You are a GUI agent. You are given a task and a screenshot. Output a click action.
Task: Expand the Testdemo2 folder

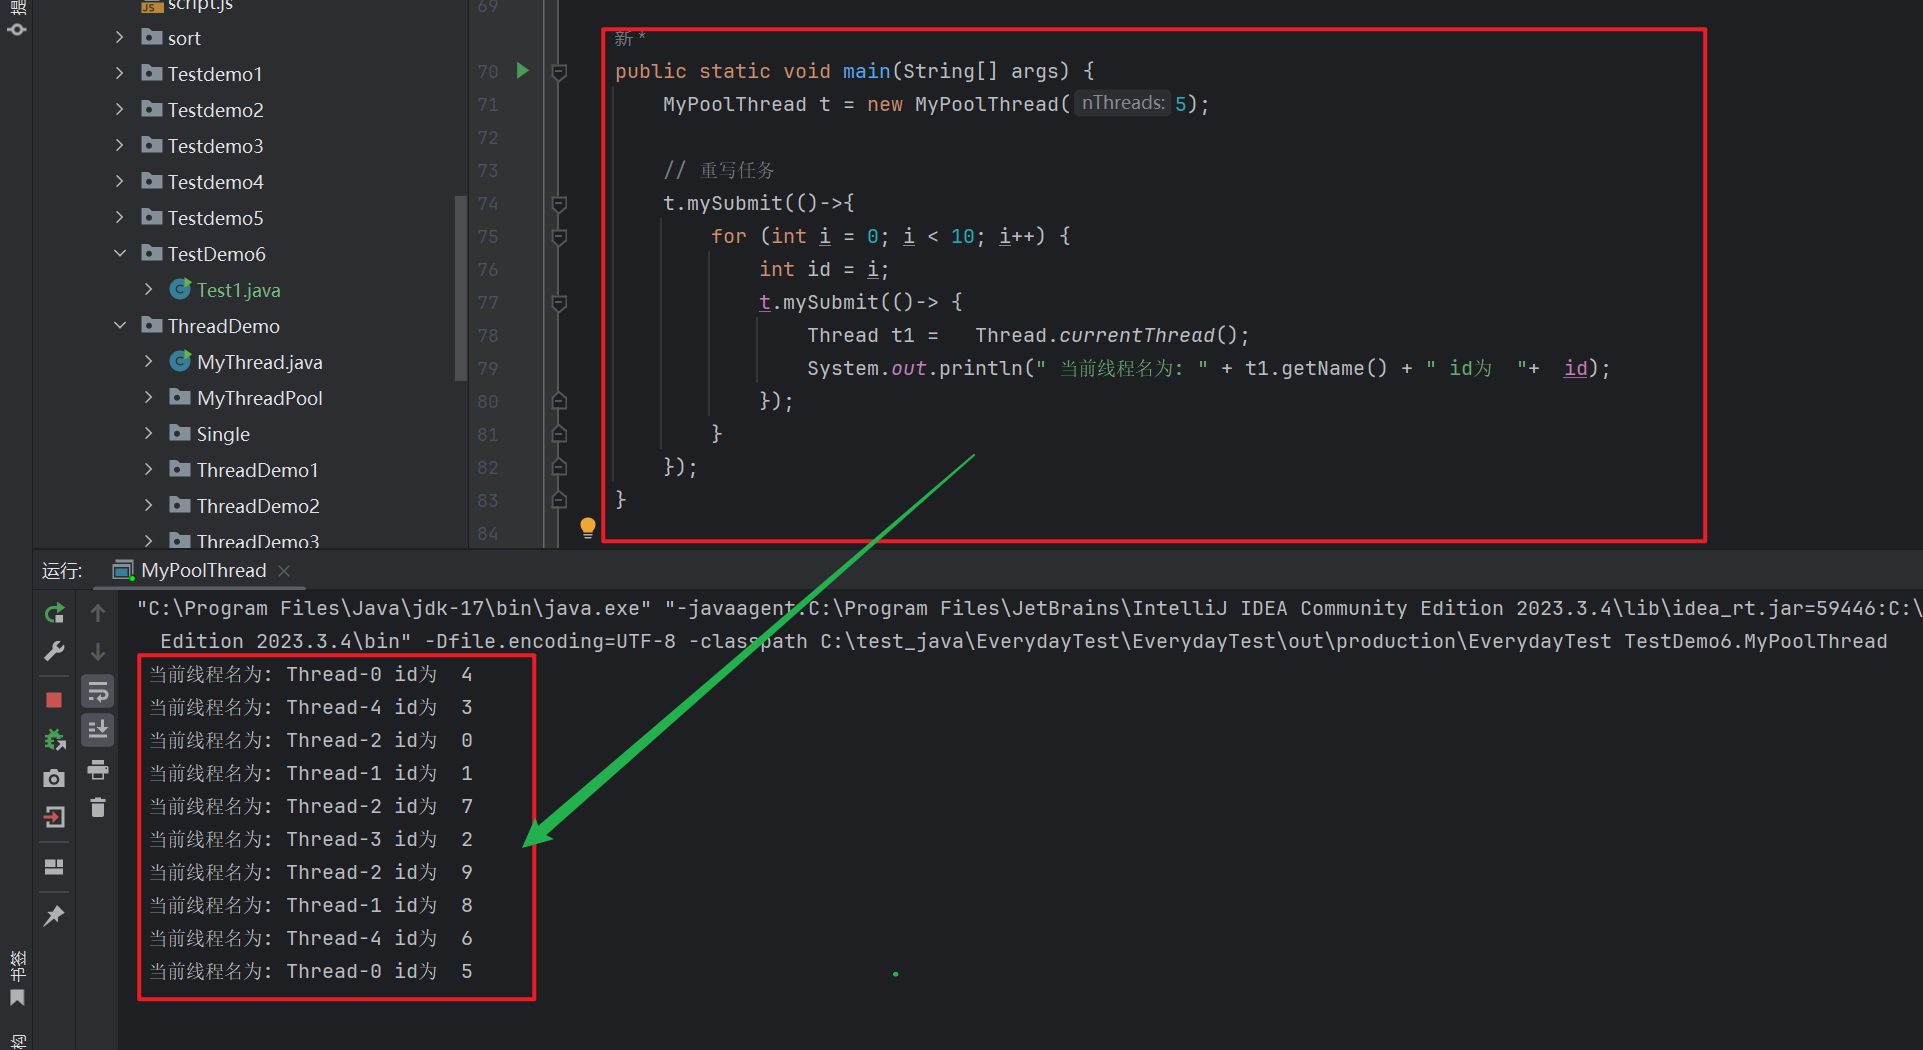point(120,110)
